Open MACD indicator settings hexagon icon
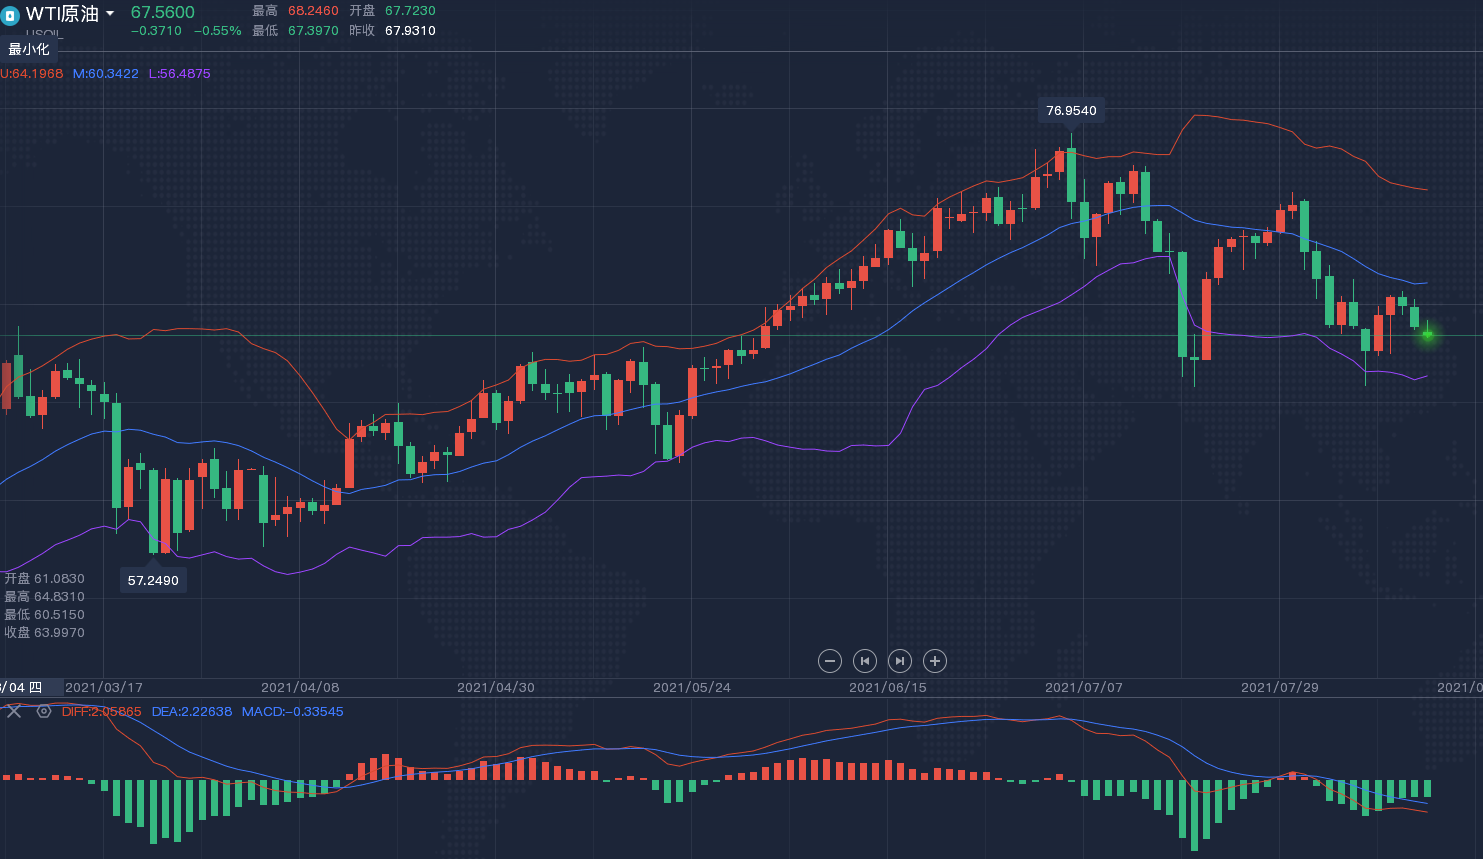 coord(44,711)
